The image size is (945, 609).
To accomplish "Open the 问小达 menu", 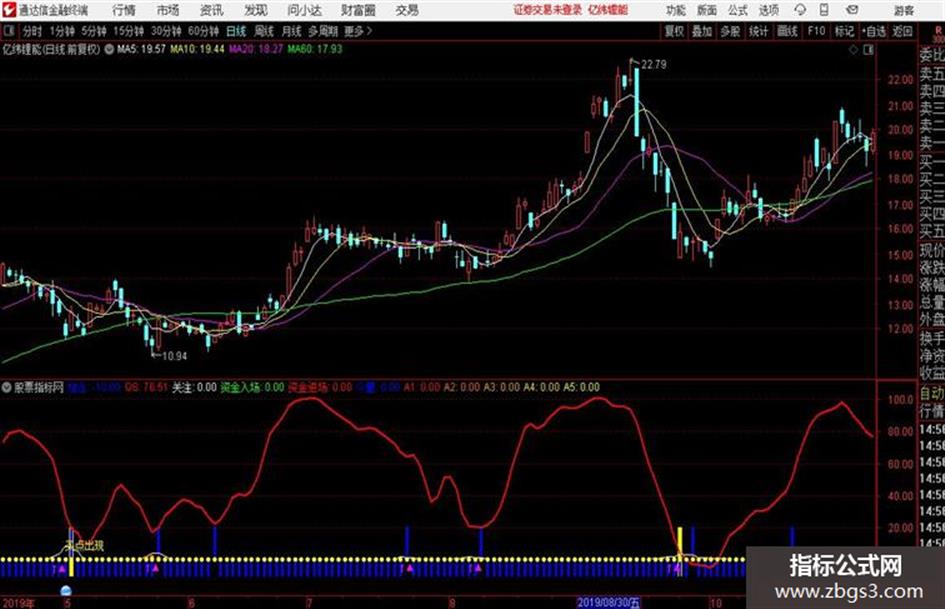I will point(304,10).
